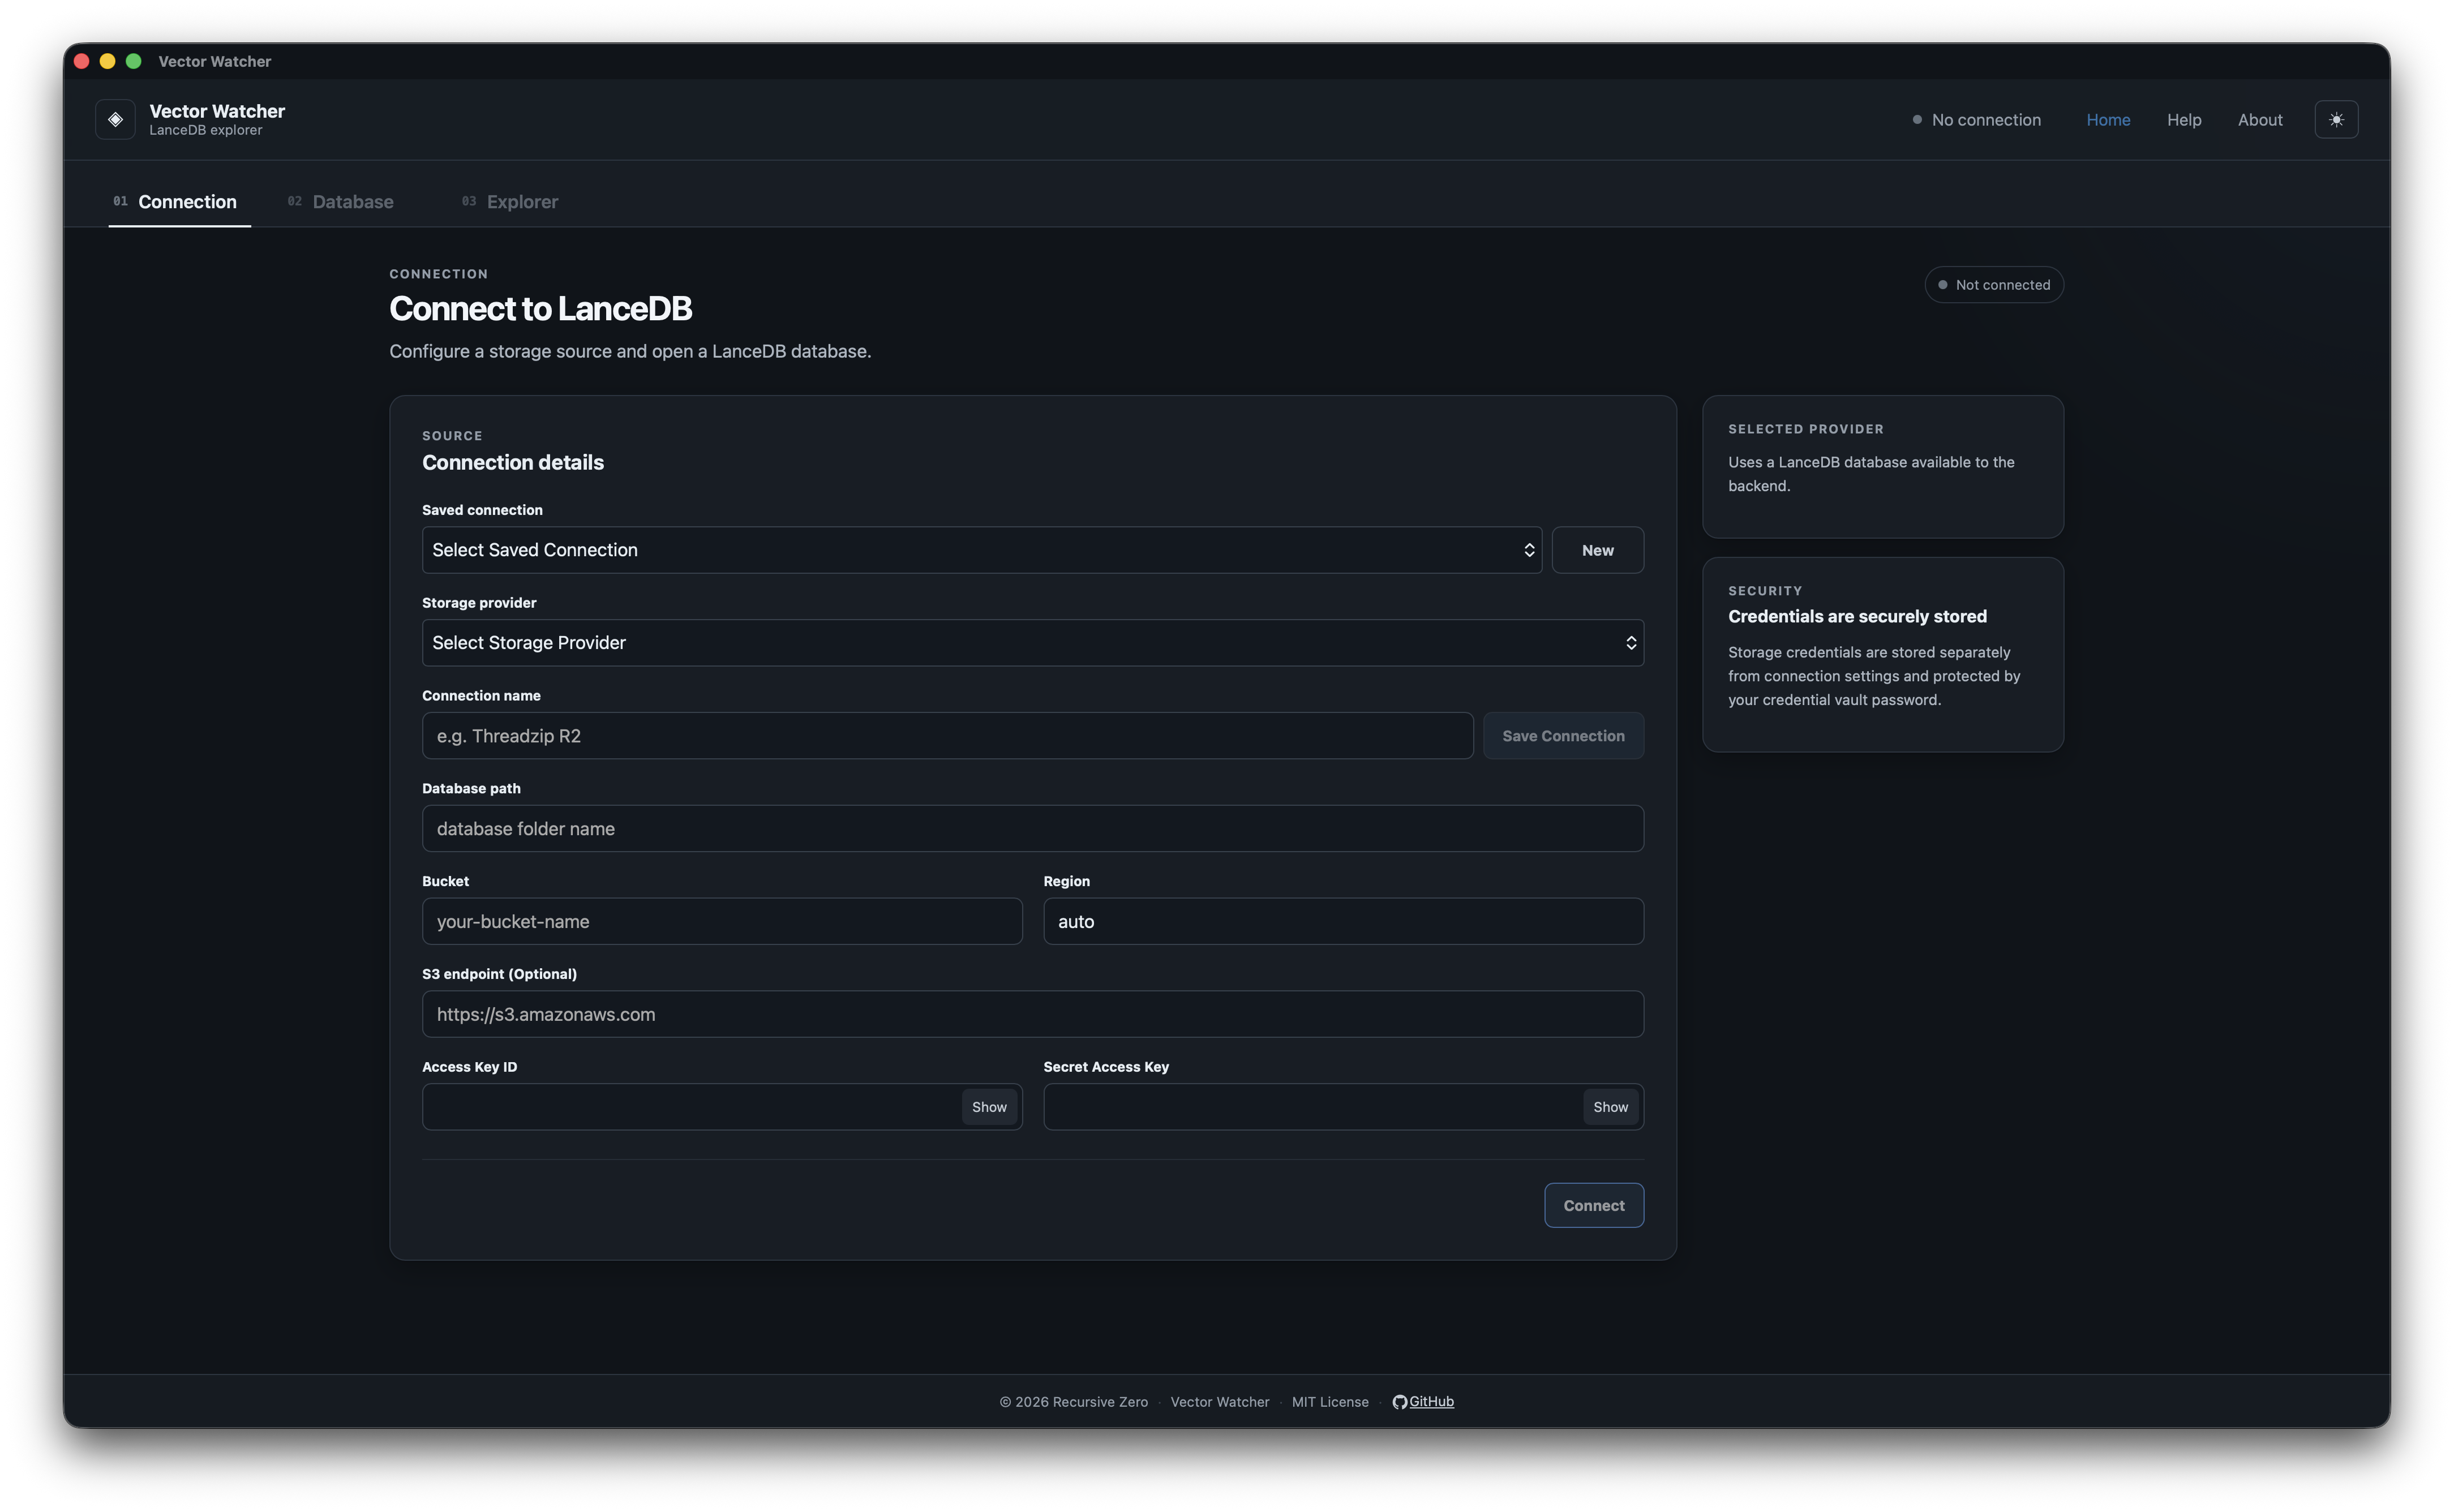Open the Select Storage Provider dropdown
This screenshot has width=2454, height=1512.
(x=1032, y=643)
